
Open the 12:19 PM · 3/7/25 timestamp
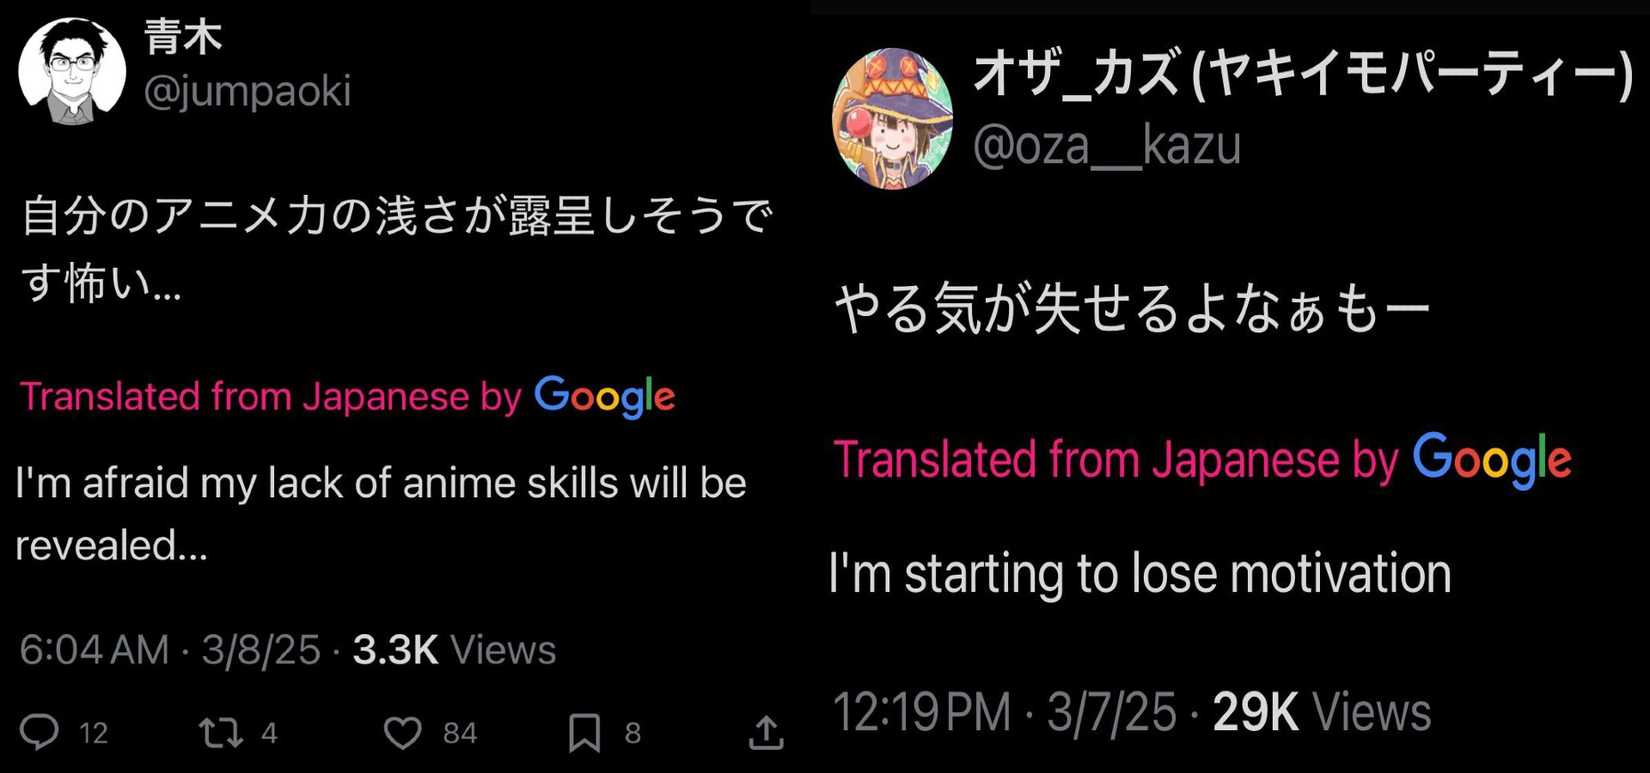1004,713
